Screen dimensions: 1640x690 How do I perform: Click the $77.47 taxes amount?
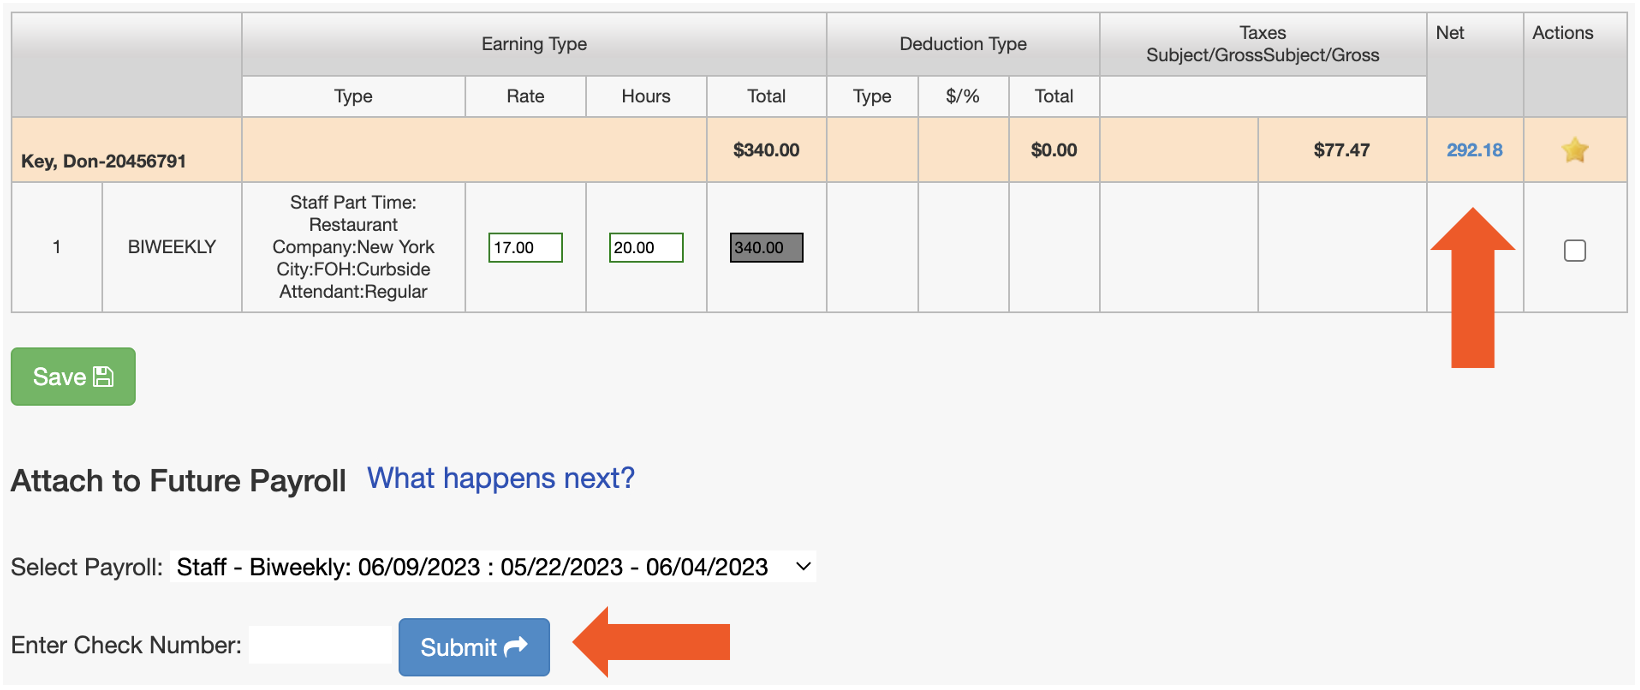click(1341, 150)
